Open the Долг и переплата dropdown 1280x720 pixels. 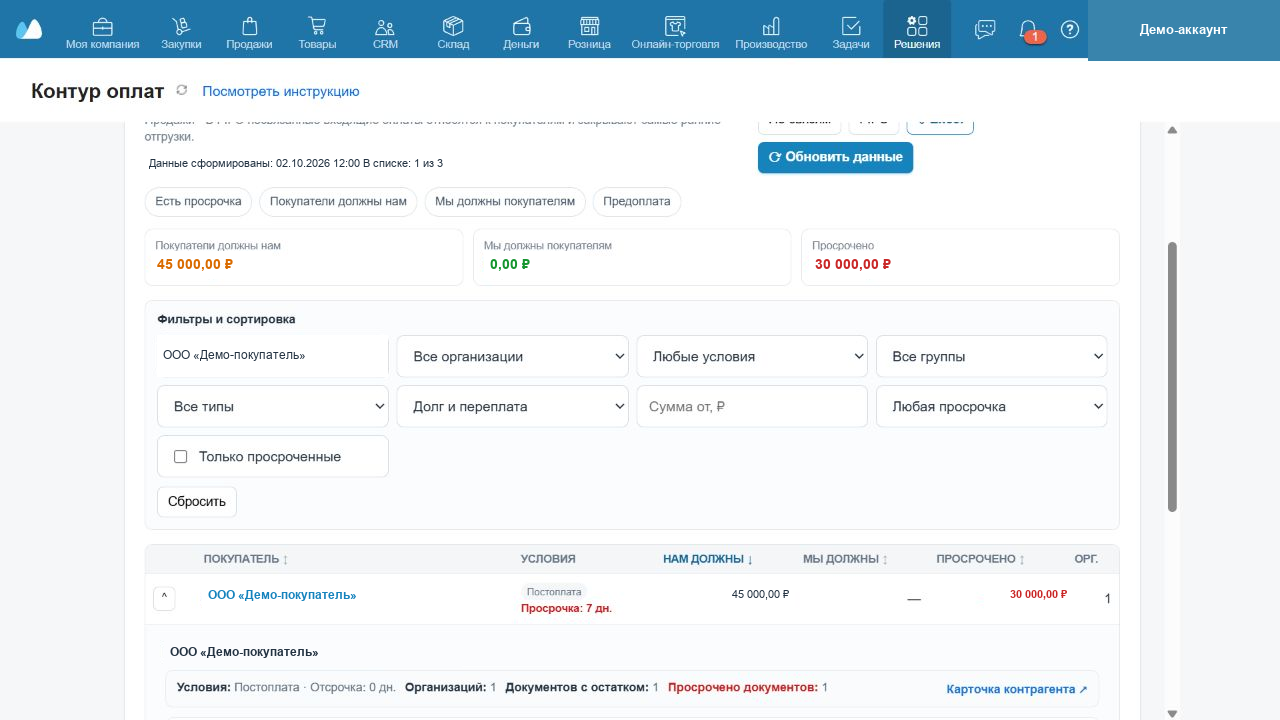tap(513, 406)
